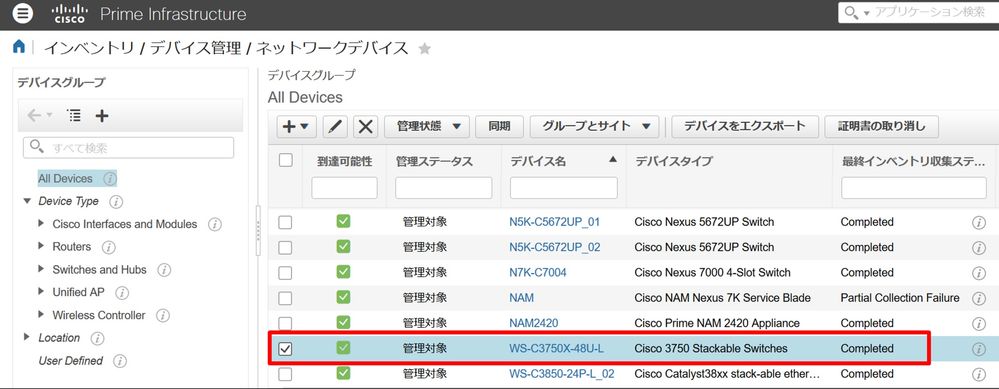Click the デバイスをエクスポート button
This screenshot has width=999, height=389.
pos(745,127)
